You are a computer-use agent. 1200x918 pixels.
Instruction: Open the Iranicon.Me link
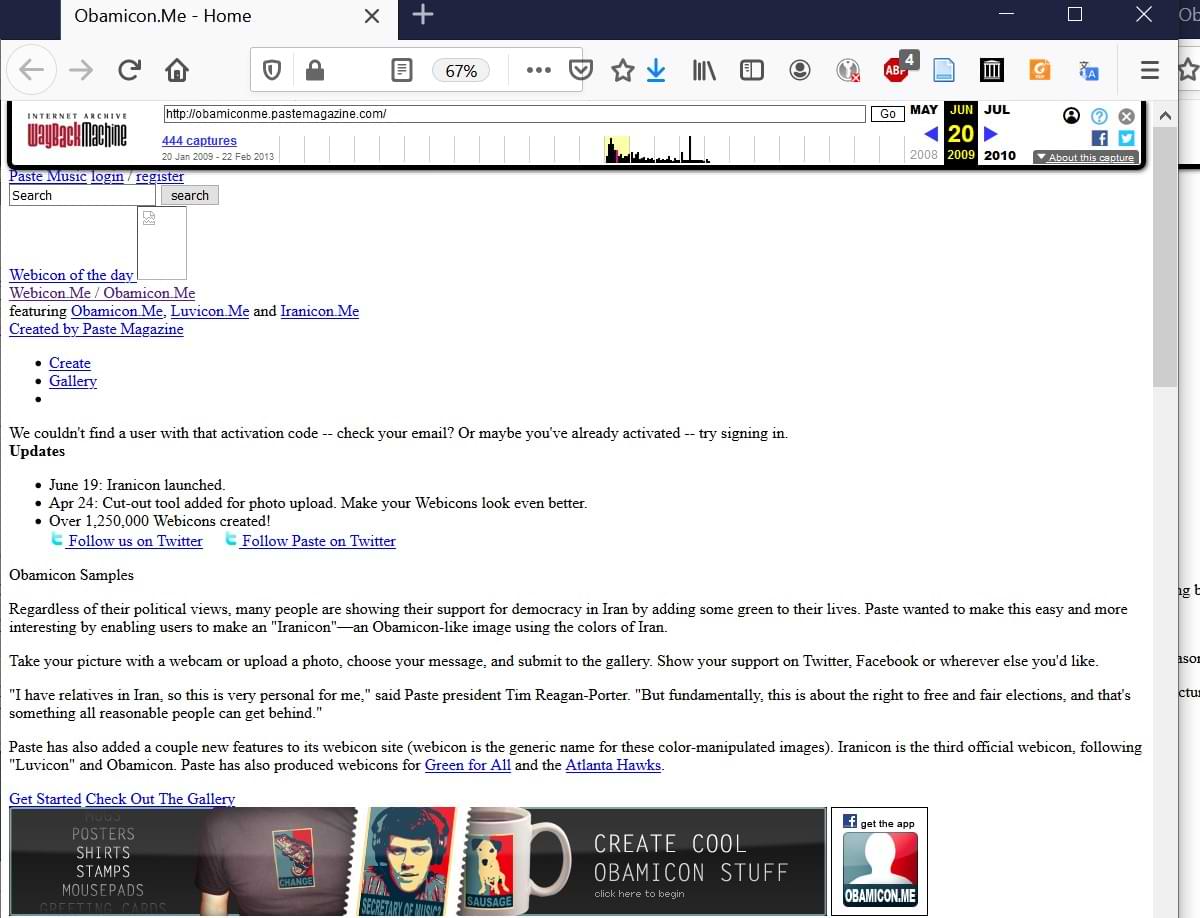point(319,311)
